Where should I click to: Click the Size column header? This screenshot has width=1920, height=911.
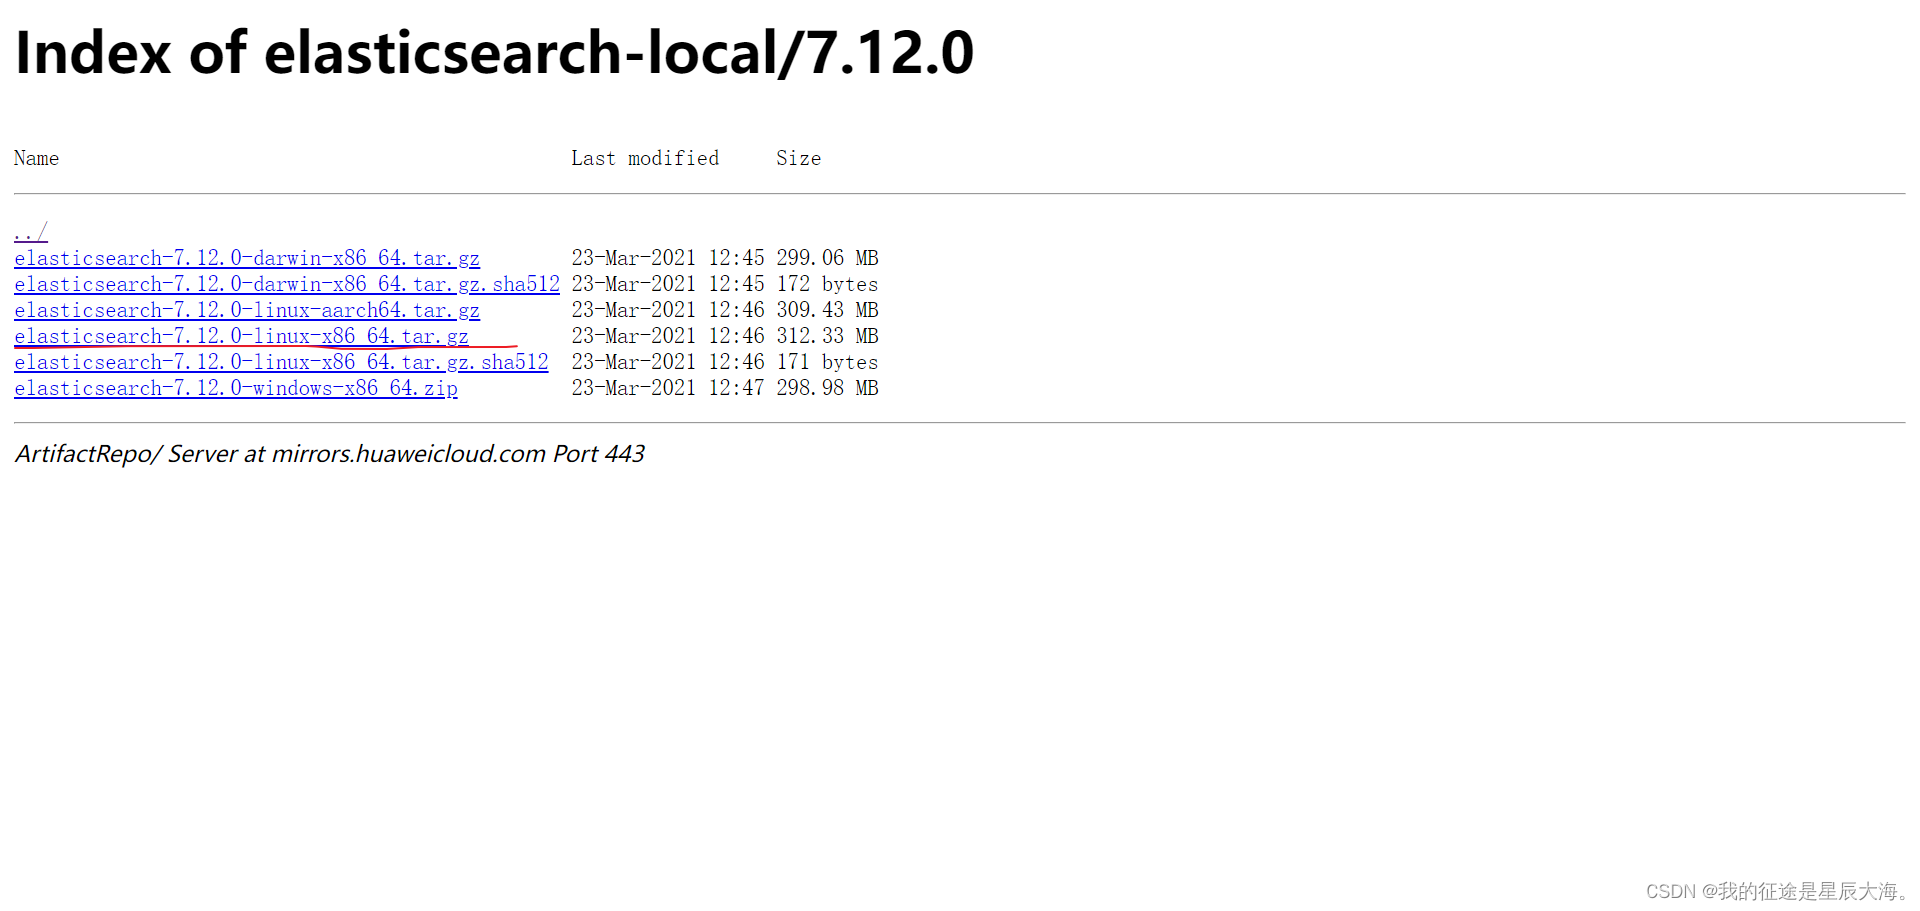(798, 158)
